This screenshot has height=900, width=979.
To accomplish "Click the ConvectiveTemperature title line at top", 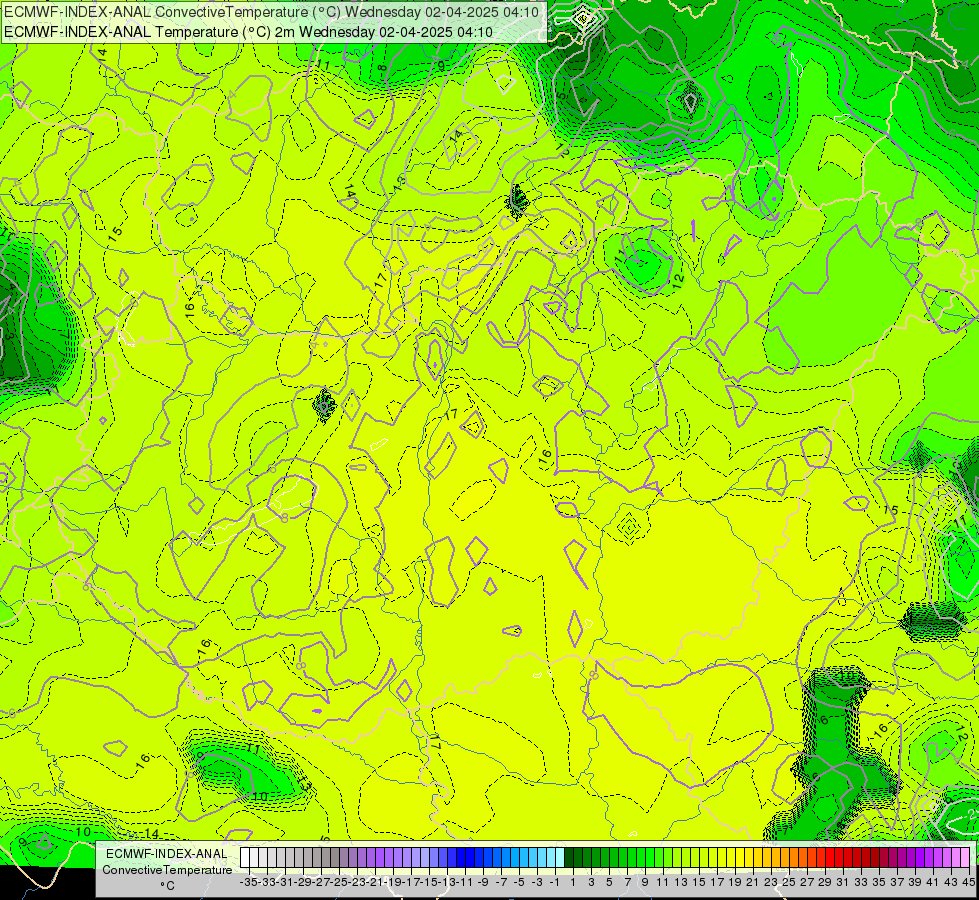I will (271, 12).
